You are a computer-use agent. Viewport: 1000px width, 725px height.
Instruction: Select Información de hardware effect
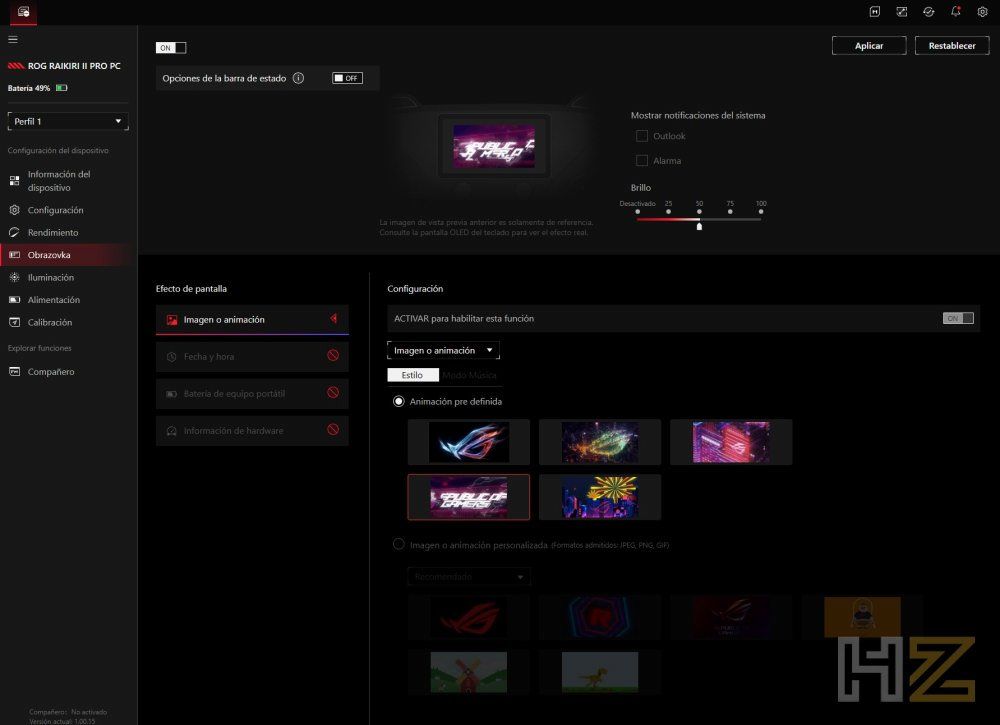[x=252, y=430]
